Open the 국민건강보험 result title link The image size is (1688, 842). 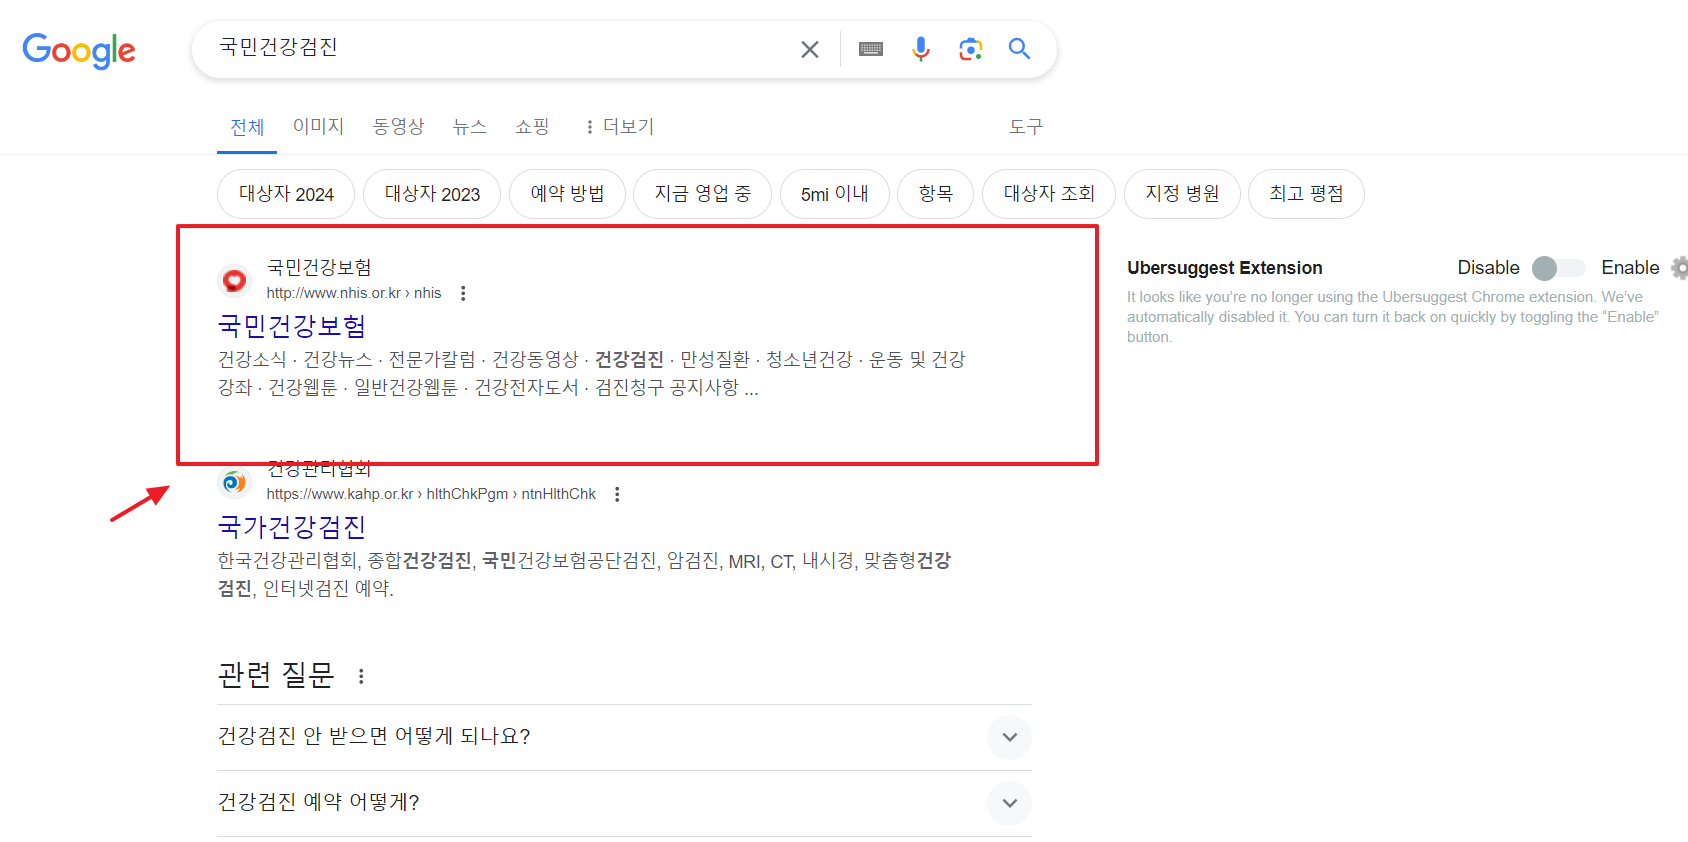[292, 326]
